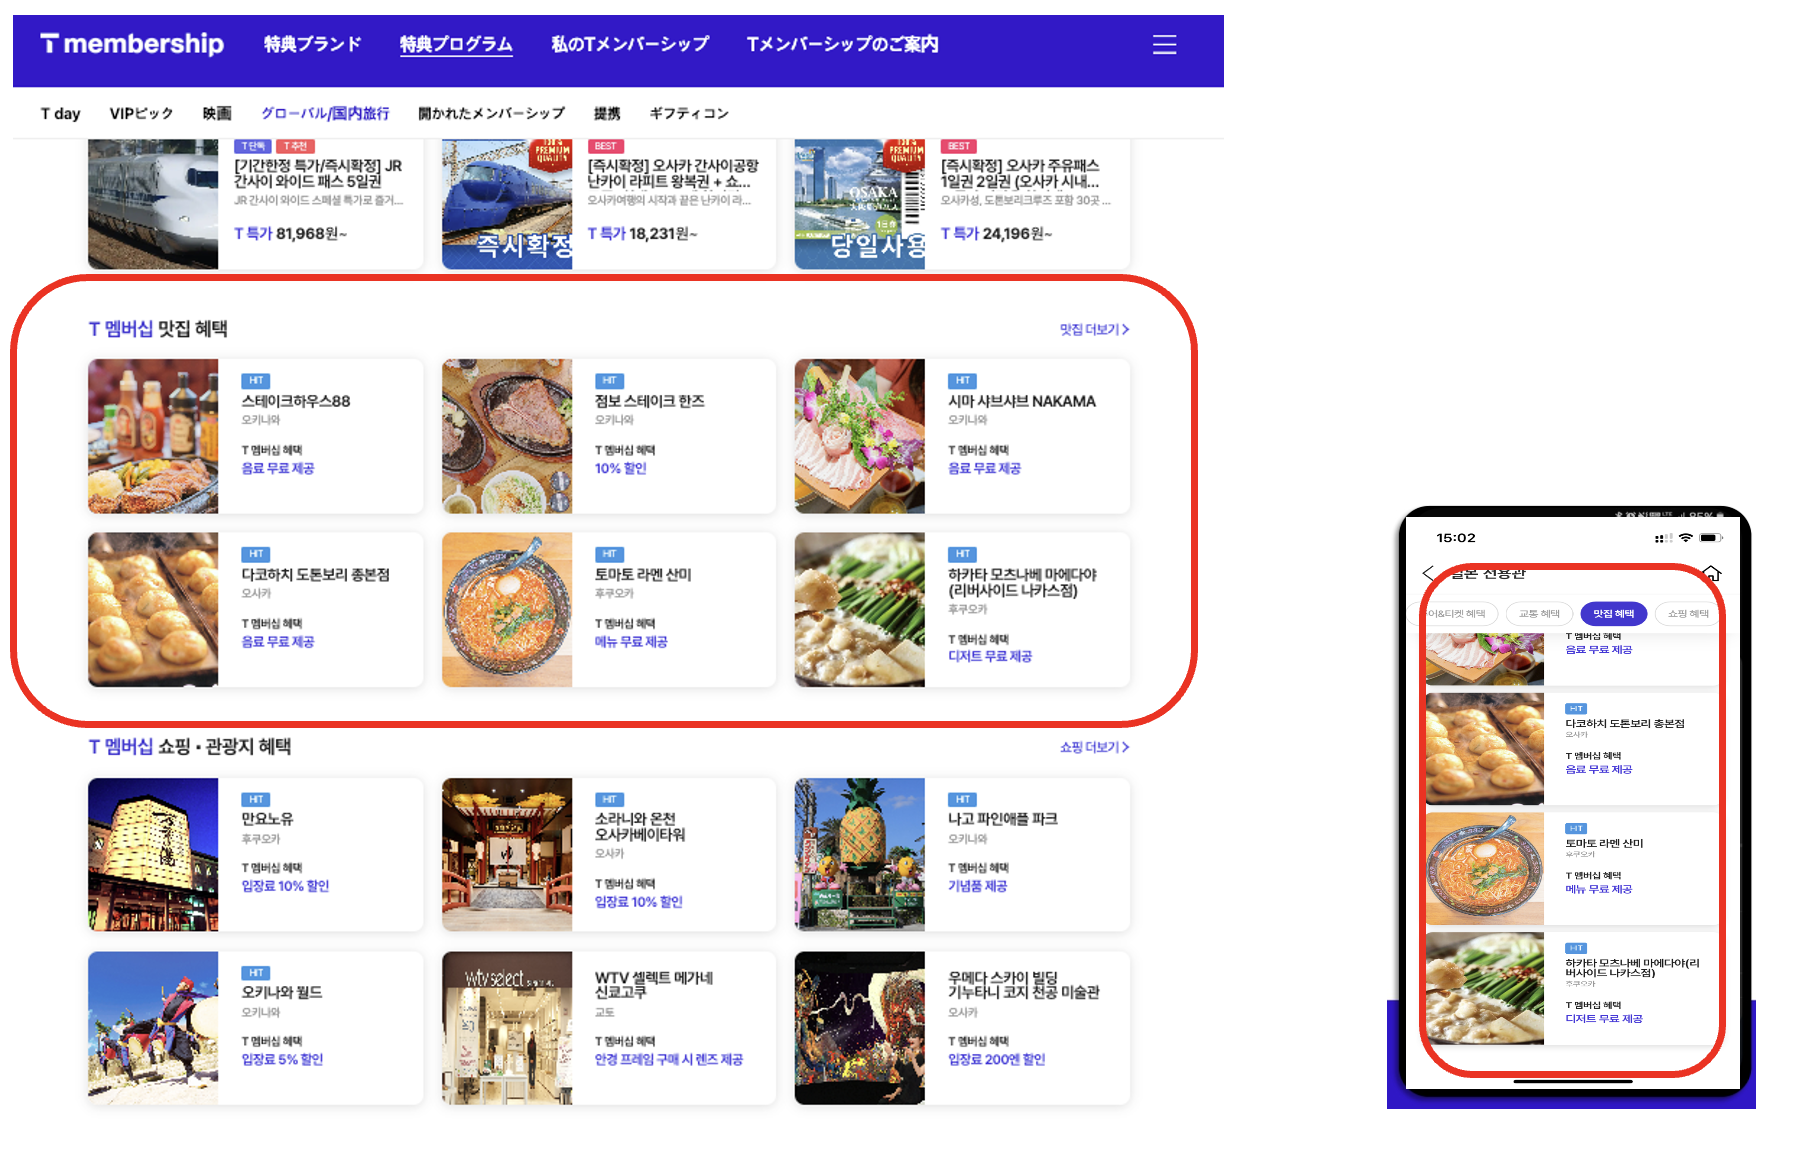Click the 안경 프레임 구매 시 렌즈 제공 text

[668, 1059]
